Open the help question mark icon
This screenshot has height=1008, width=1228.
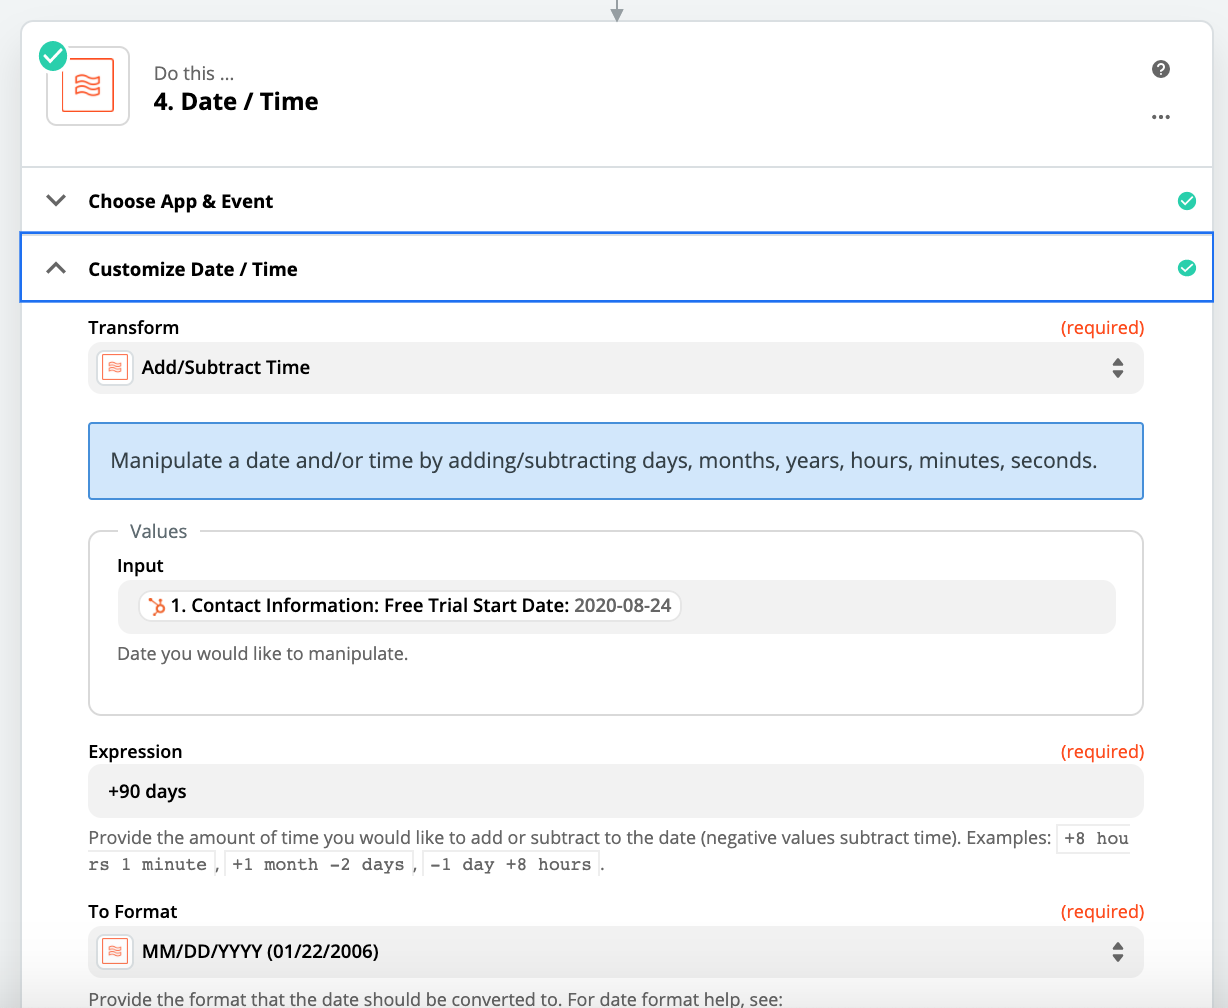tap(1160, 69)
